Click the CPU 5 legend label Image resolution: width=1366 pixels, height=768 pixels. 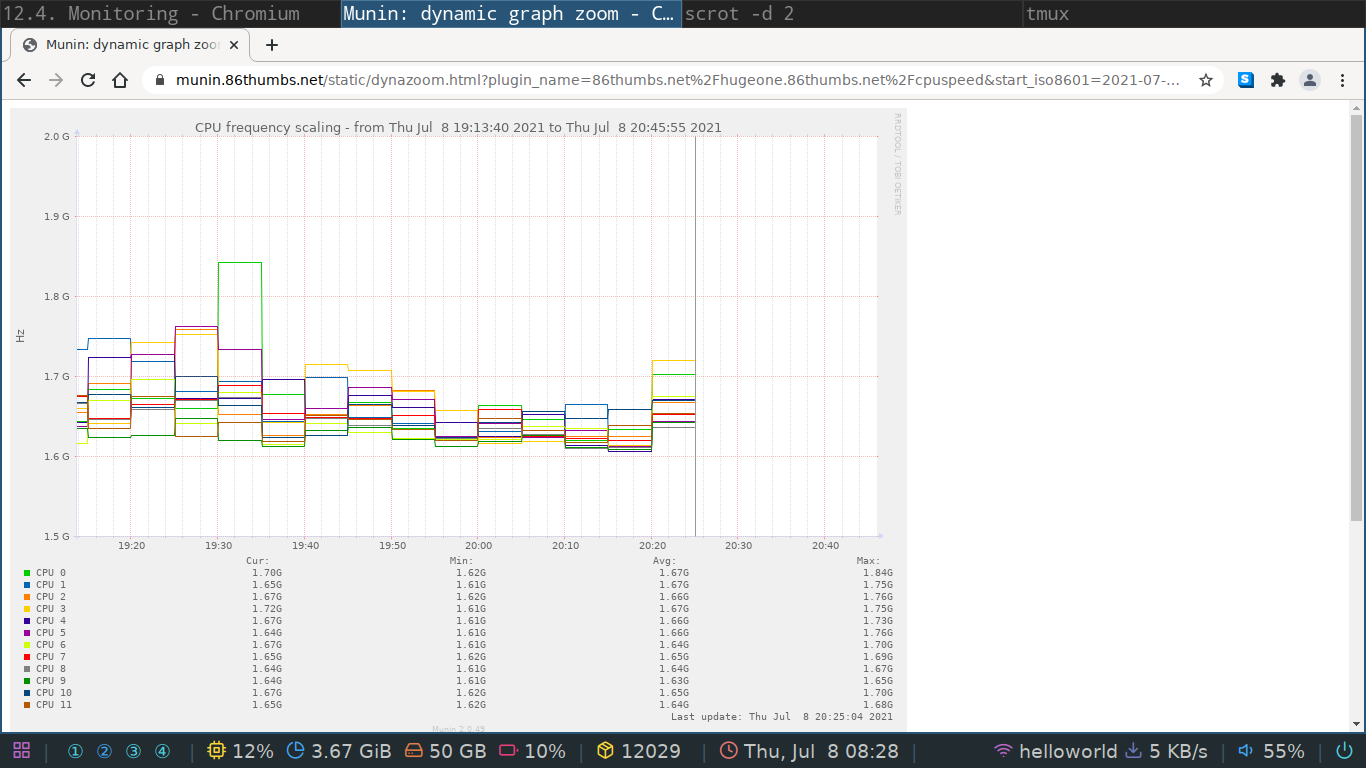(x=51, y=633)
